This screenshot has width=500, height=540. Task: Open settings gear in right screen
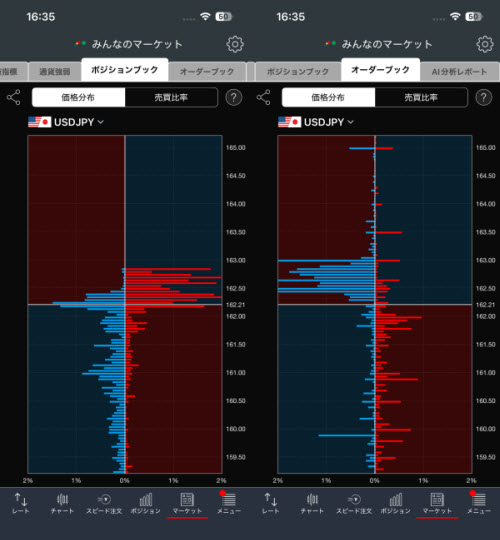(x=485, y=44)
